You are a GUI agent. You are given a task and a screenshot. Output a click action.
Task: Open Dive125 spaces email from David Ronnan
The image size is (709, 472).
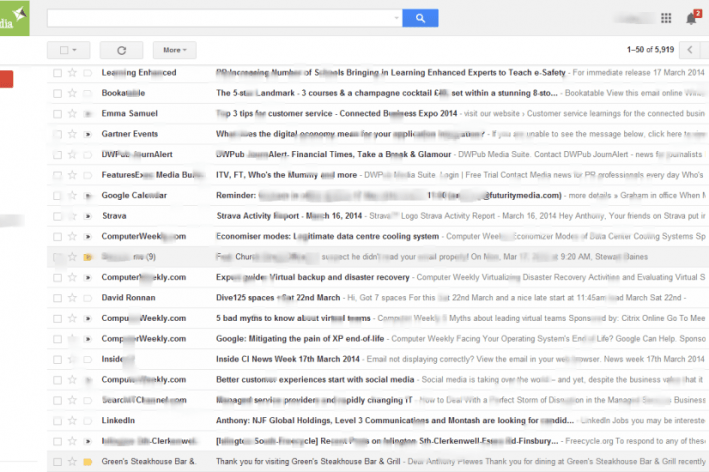click(378, 297)
